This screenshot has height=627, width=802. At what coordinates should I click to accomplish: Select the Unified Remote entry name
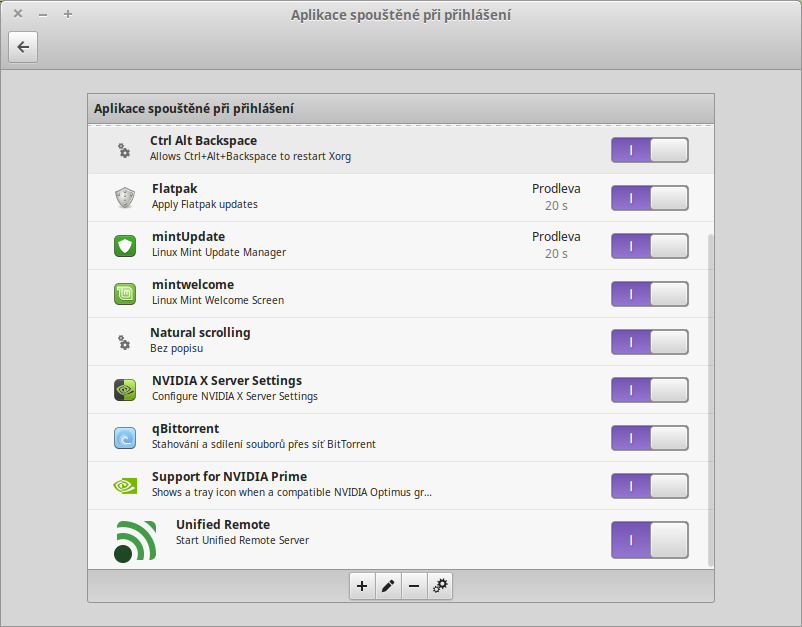[223, 525]
